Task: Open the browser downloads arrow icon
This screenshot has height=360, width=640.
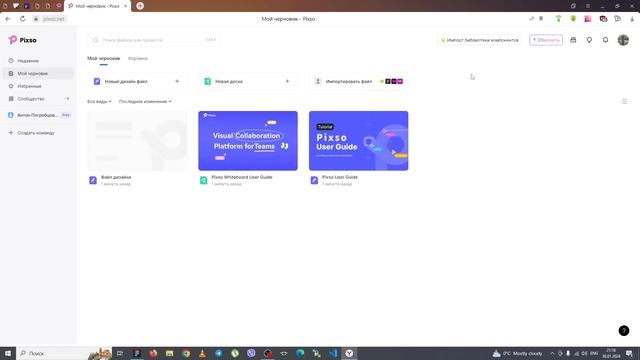Action: 632,19
